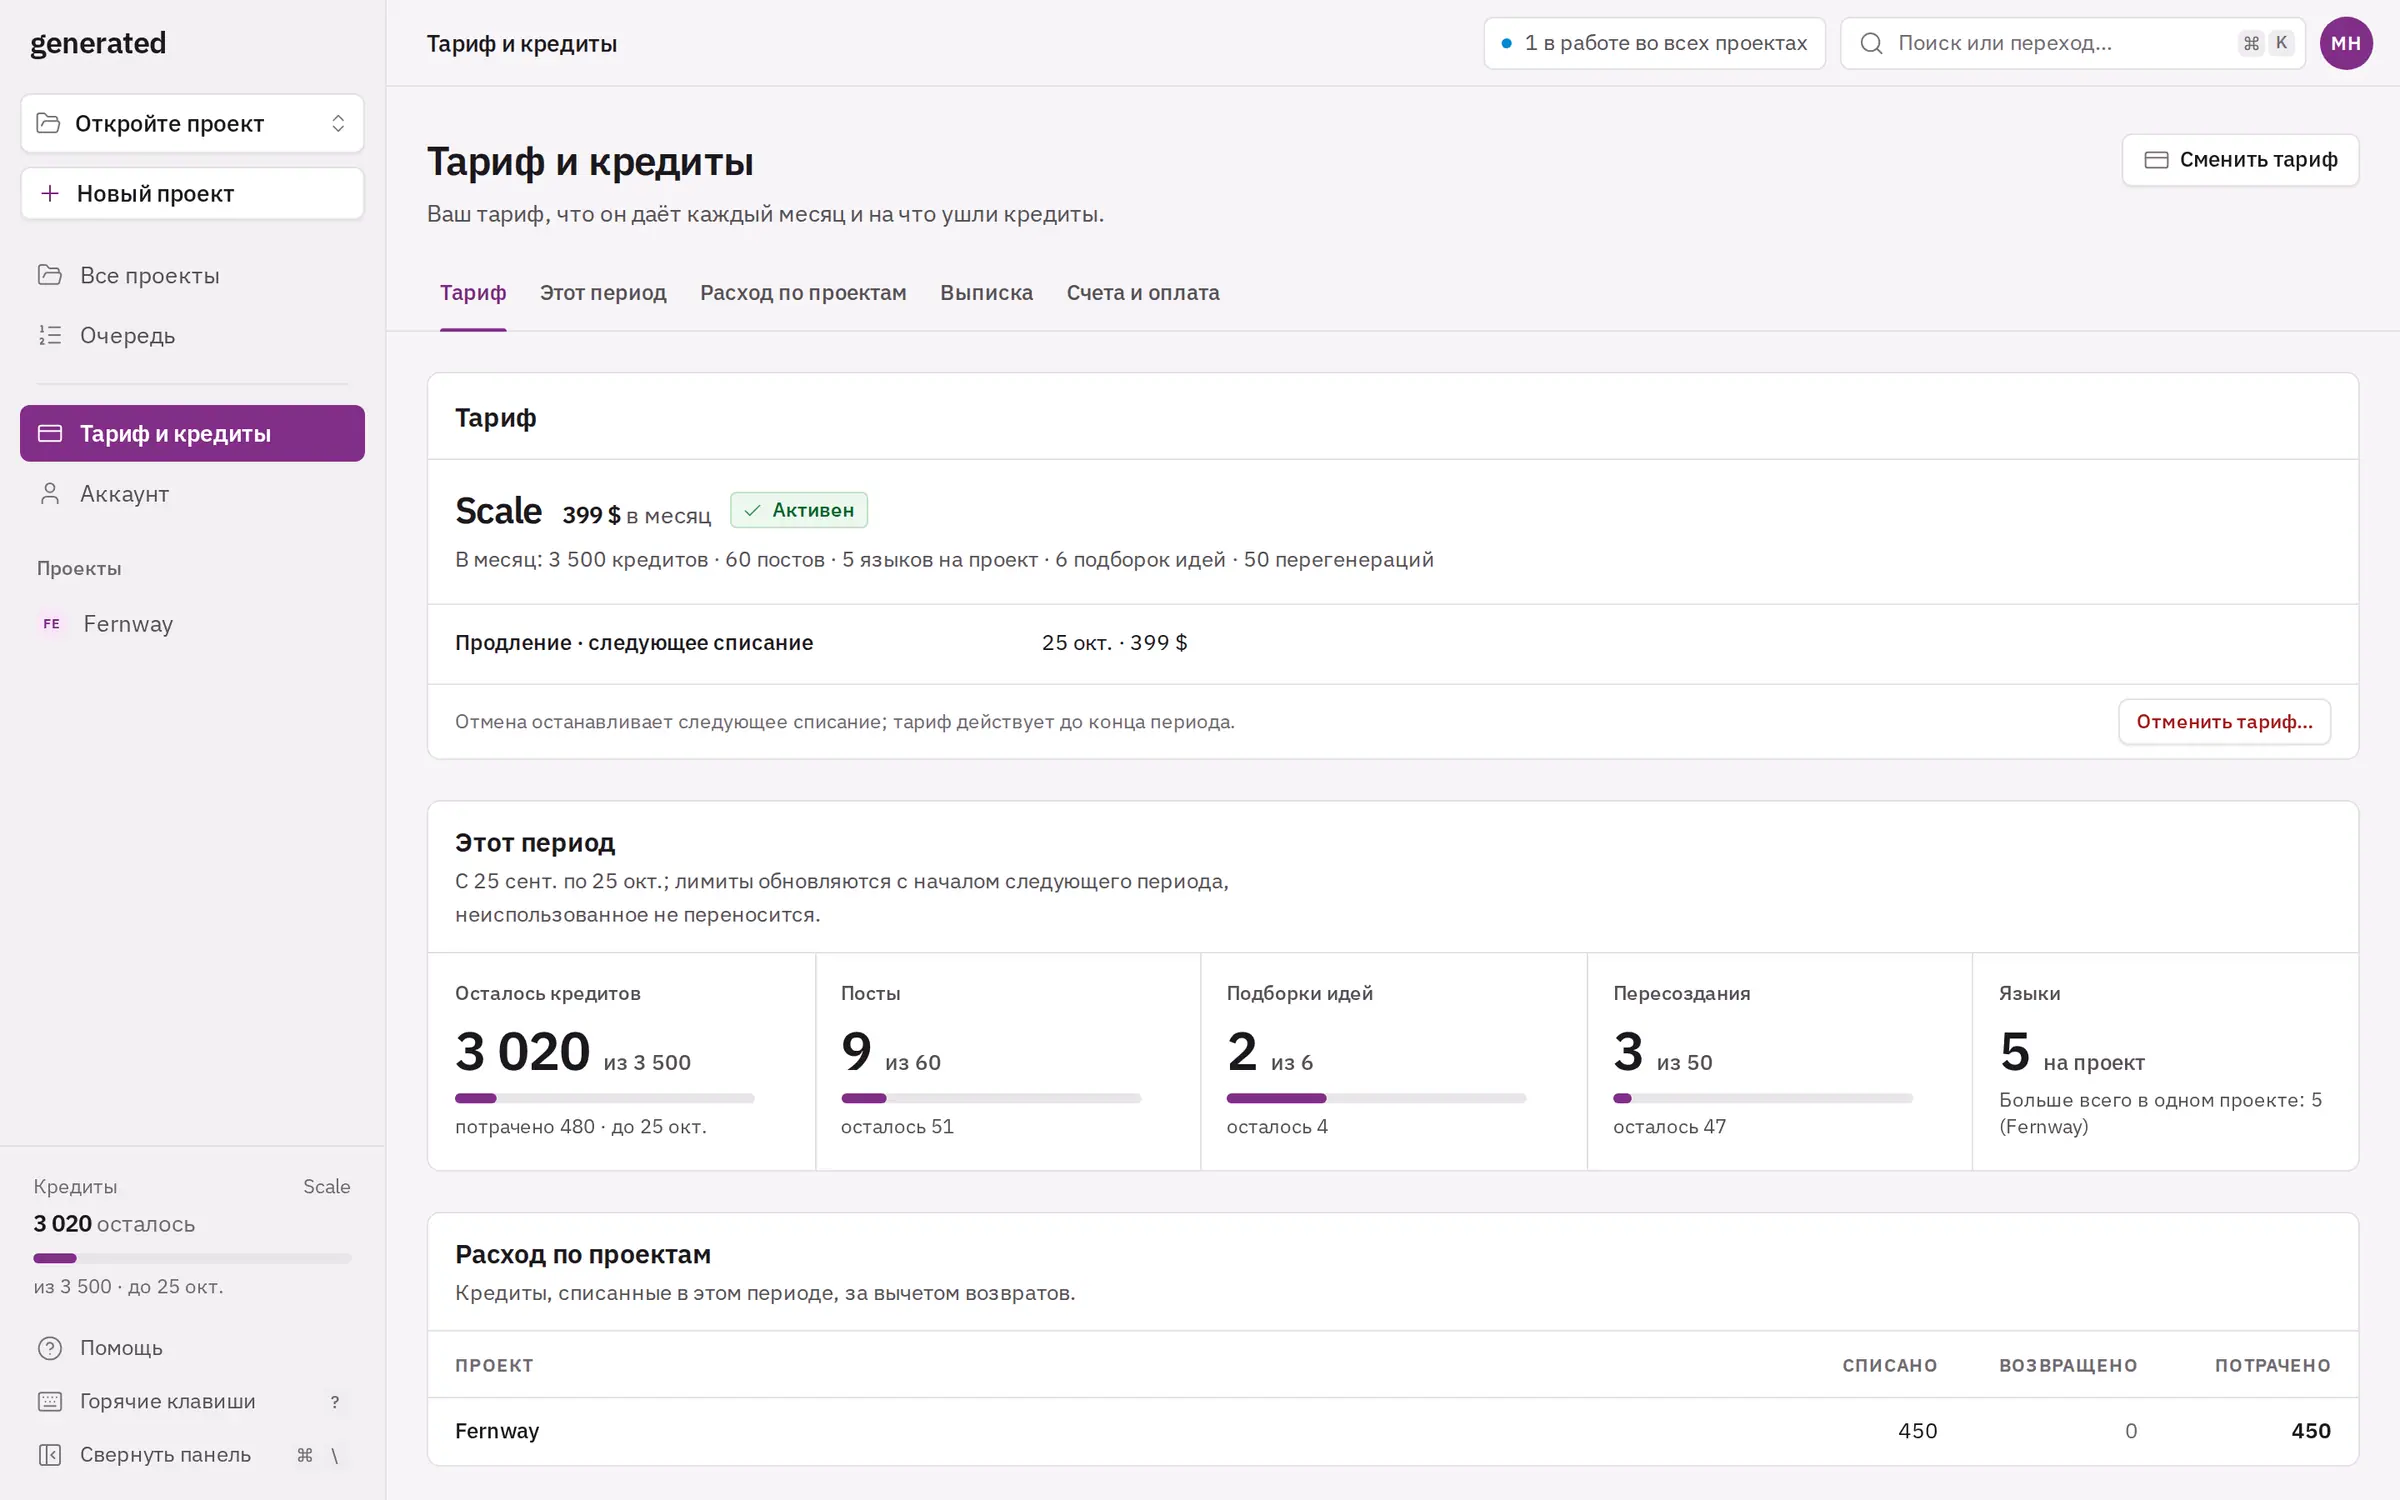Viewport: 2400px width, 1500px height.
Task: Open Очередь in the sidebar
Action: click(x=192, y=335)
